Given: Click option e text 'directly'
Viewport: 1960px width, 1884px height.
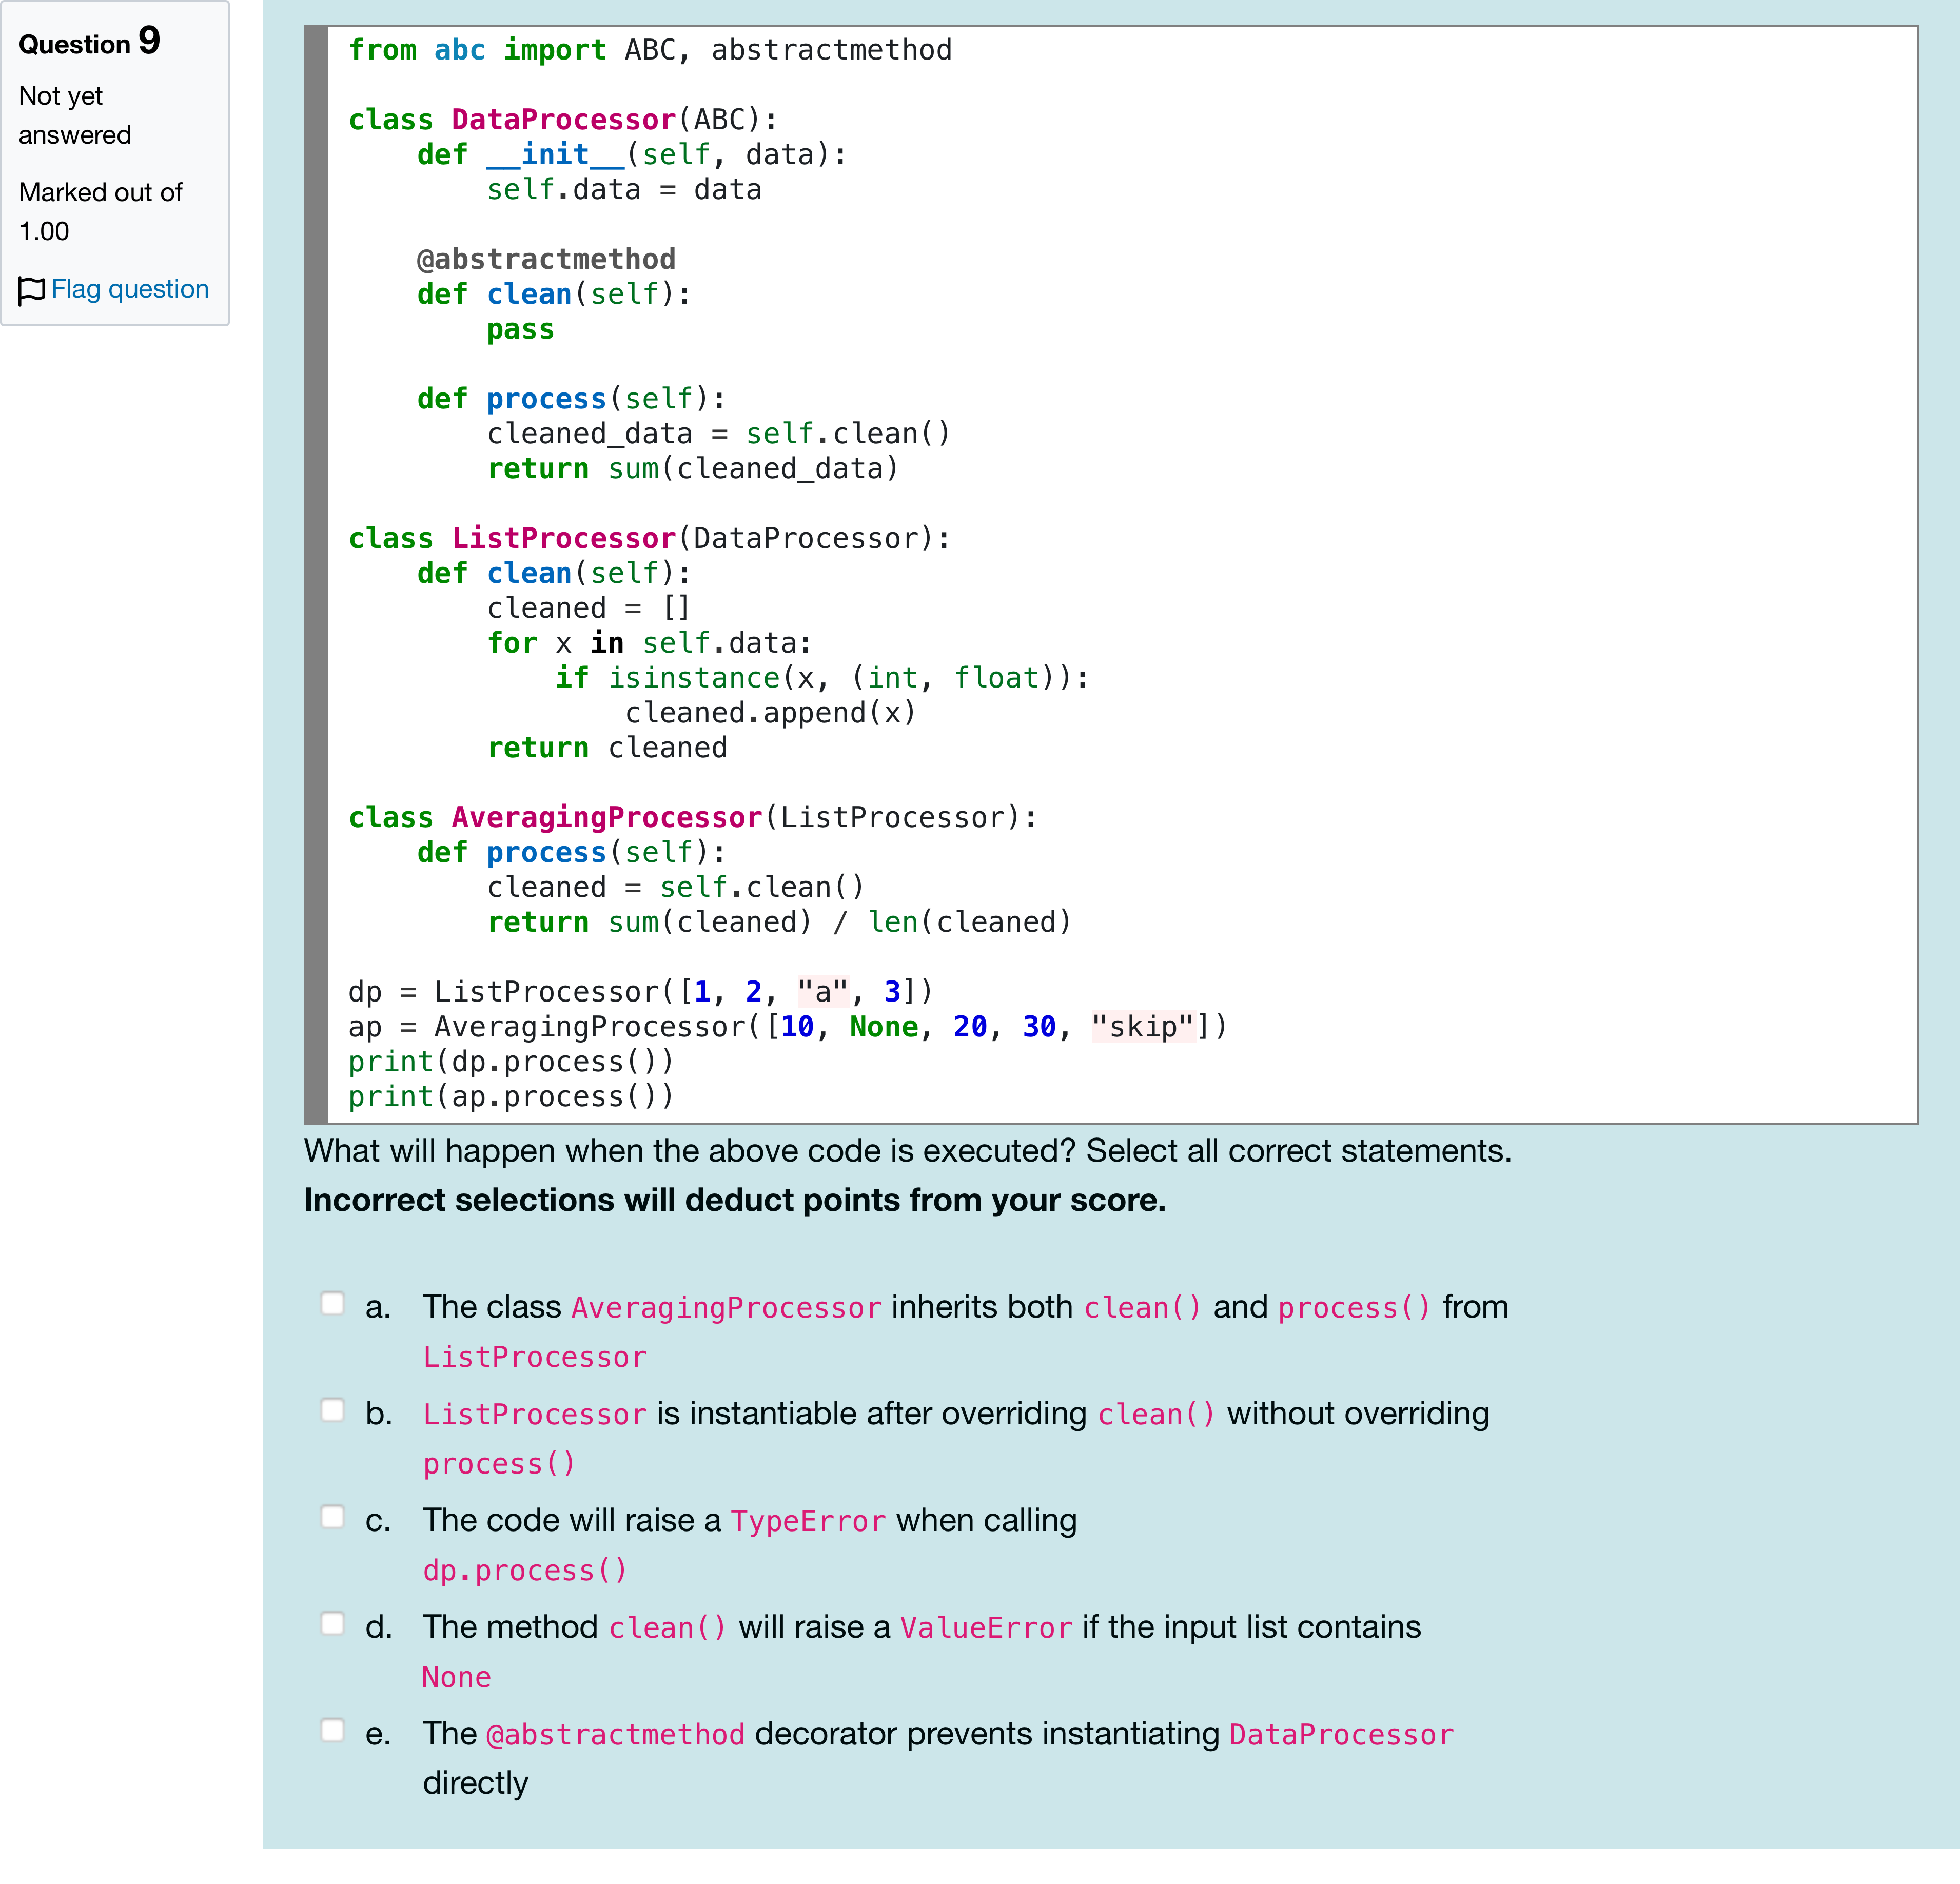Looking at the screenshot, I should [475, 1783].
